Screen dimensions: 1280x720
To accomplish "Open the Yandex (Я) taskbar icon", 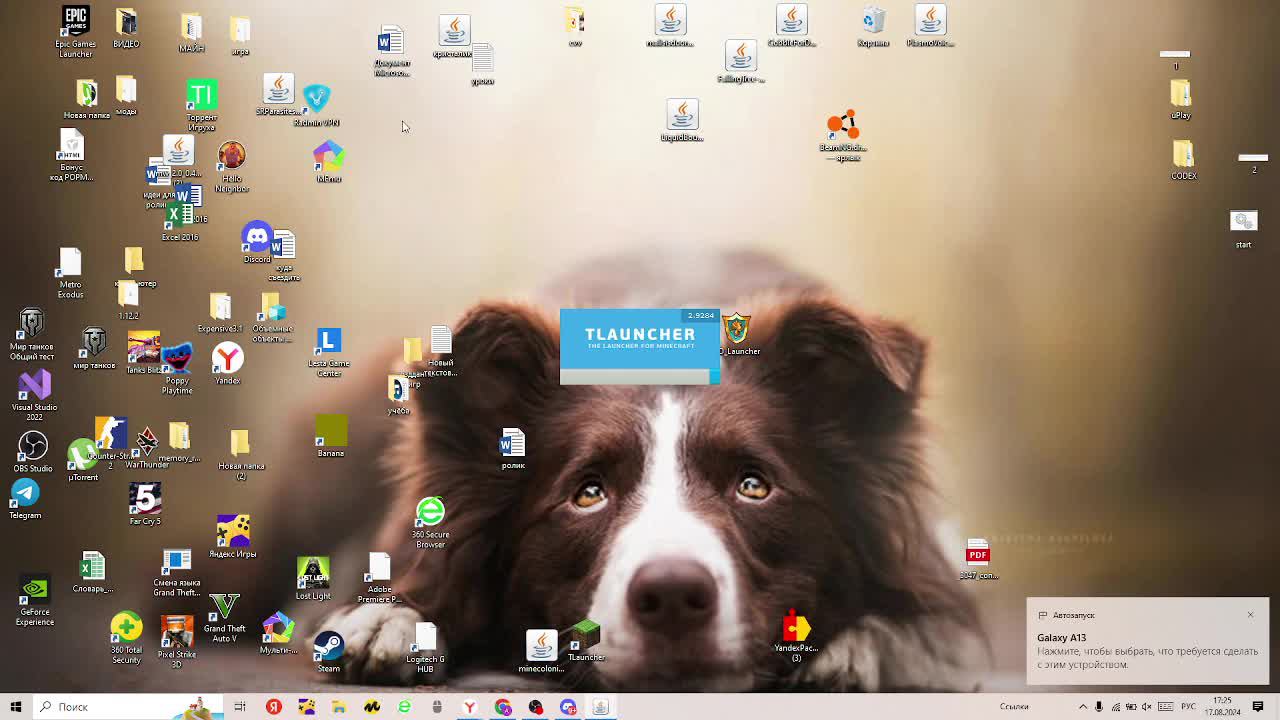I will [x=273, y=707].
